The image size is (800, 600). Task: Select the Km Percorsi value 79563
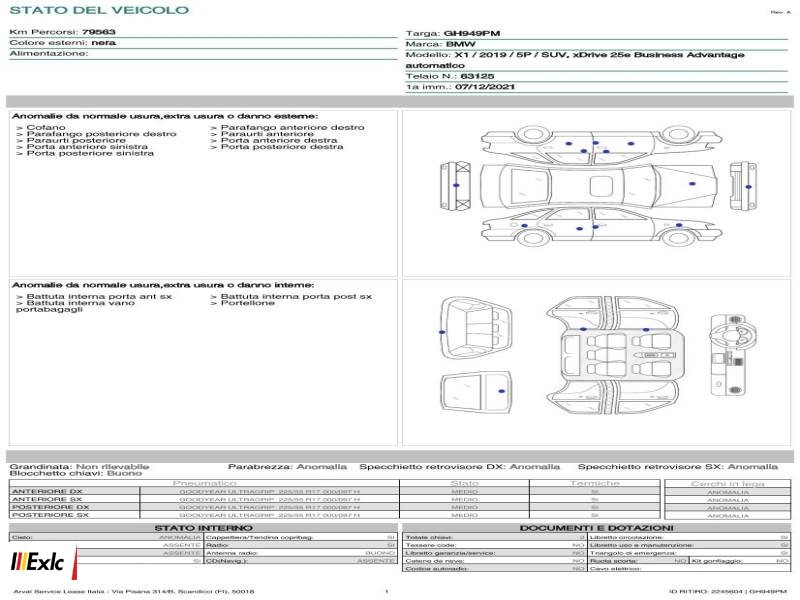[x=99, y=32]
